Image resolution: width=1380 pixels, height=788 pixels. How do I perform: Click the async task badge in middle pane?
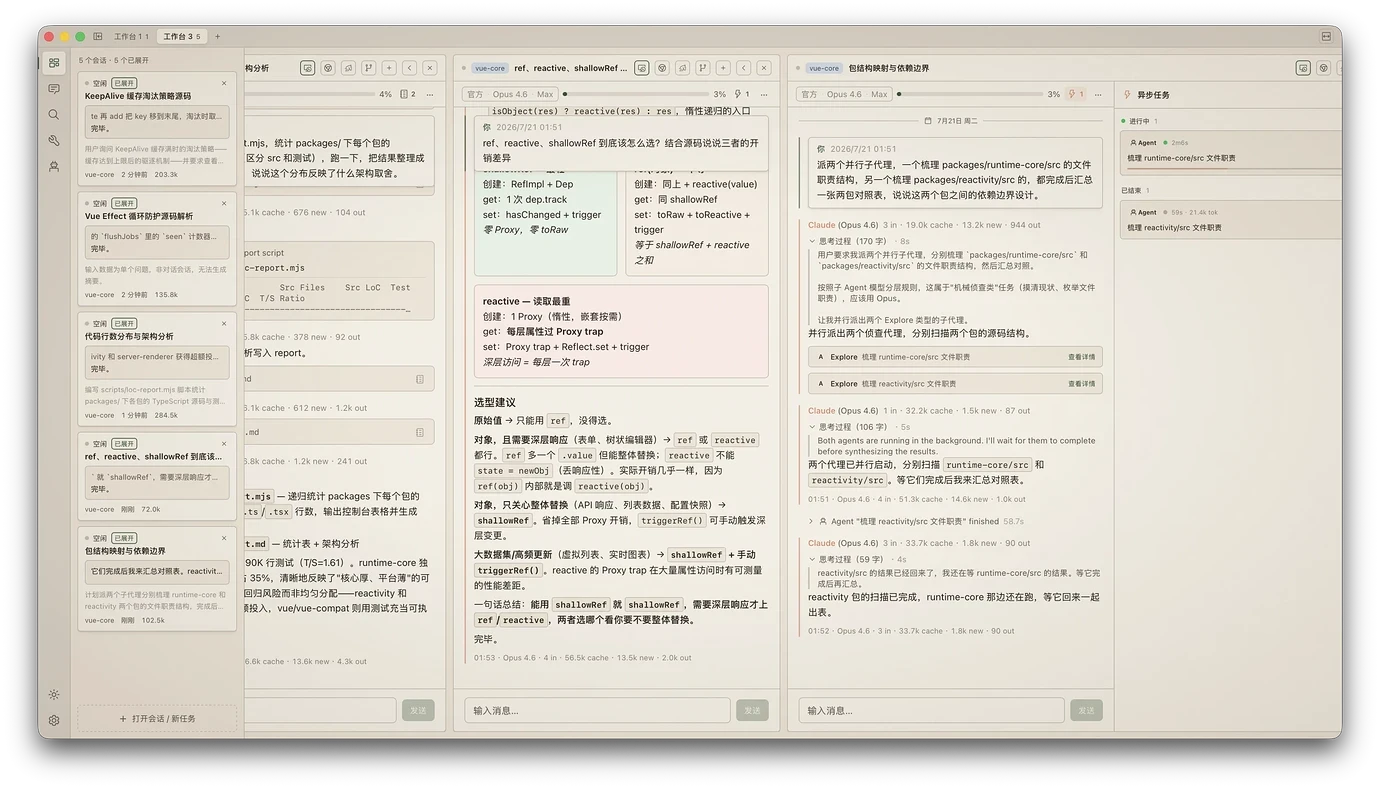coord(741,94)
